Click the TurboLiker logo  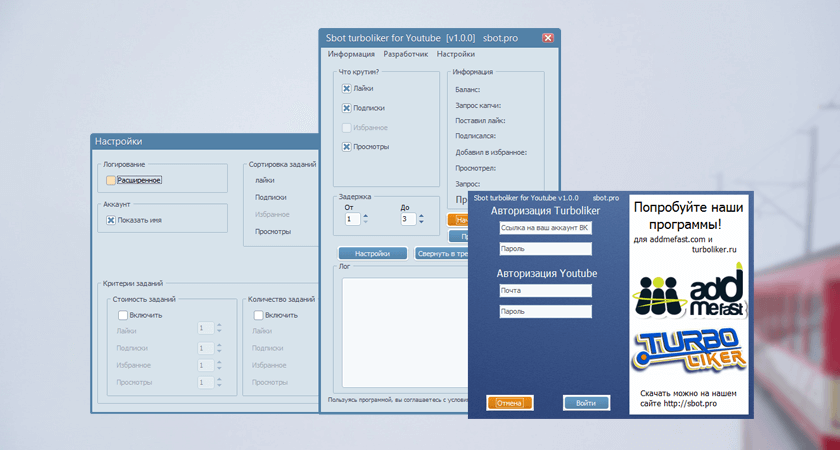[690, 350]
